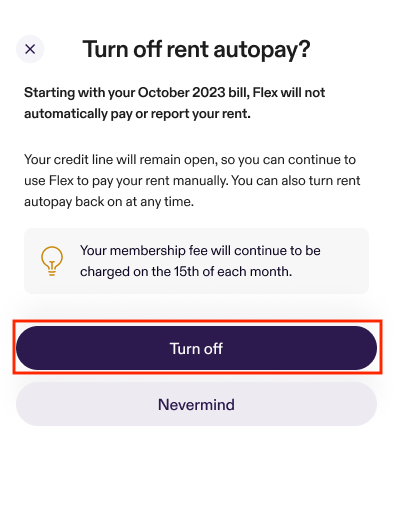Click the 'Starting with your October 2023 bill' line
This screenshot has width=393, height=506.
pyautogui.click(x=174, y=93)
